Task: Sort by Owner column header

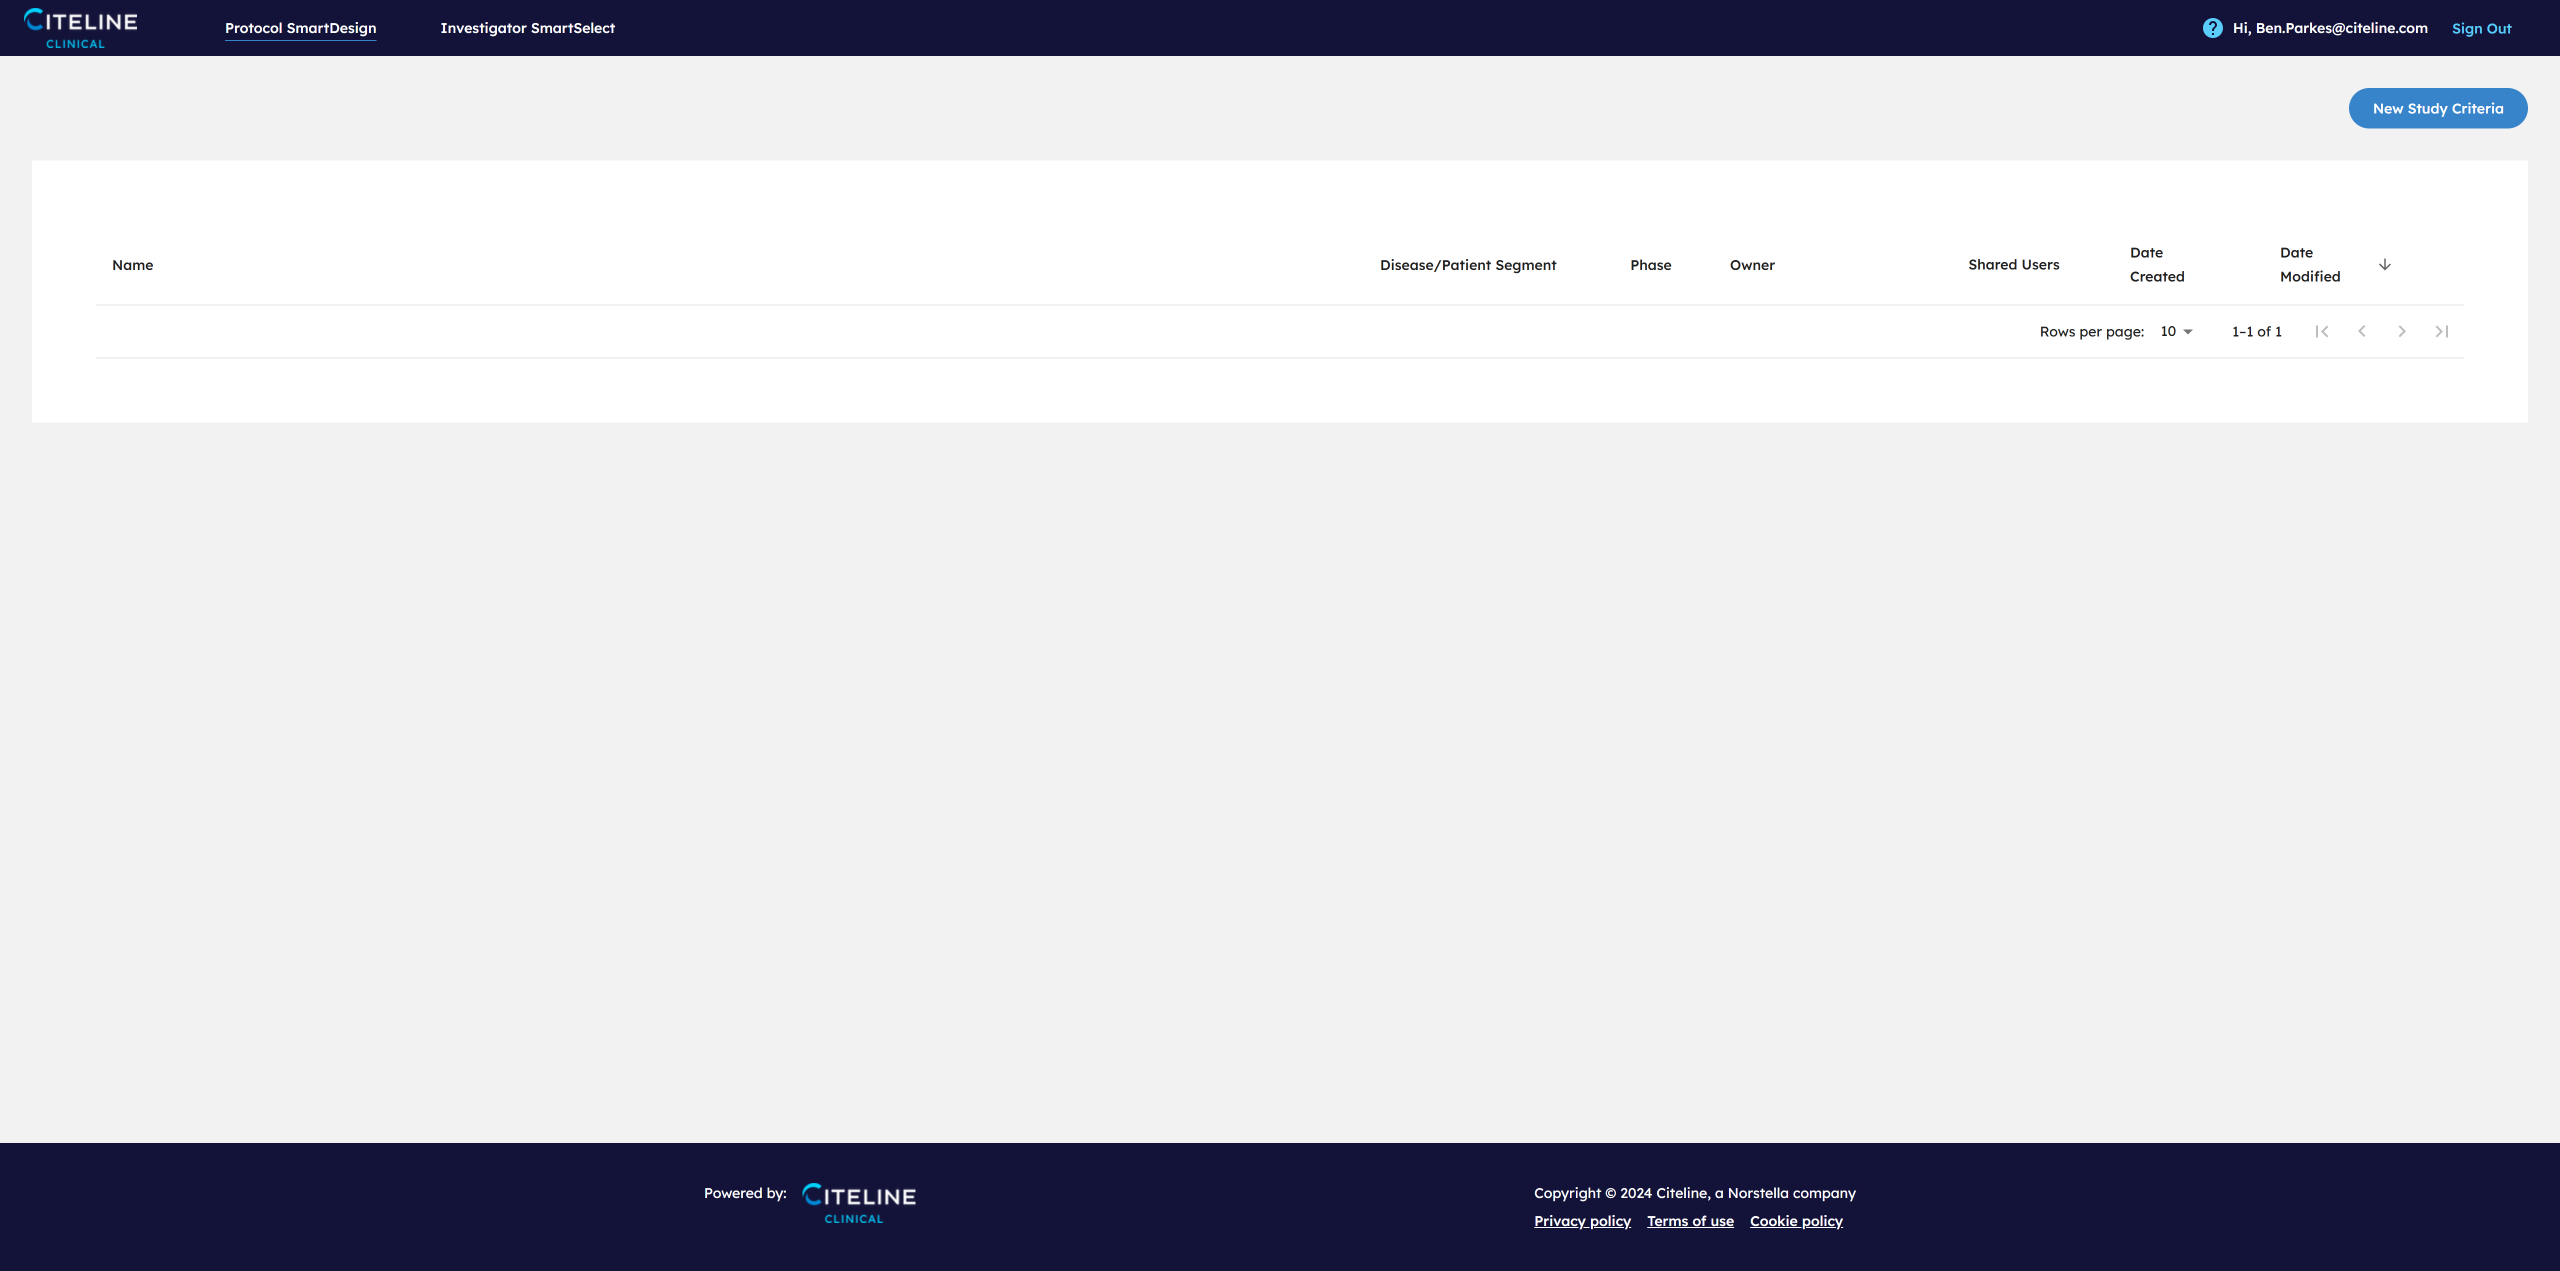Action: (1752, 265)
